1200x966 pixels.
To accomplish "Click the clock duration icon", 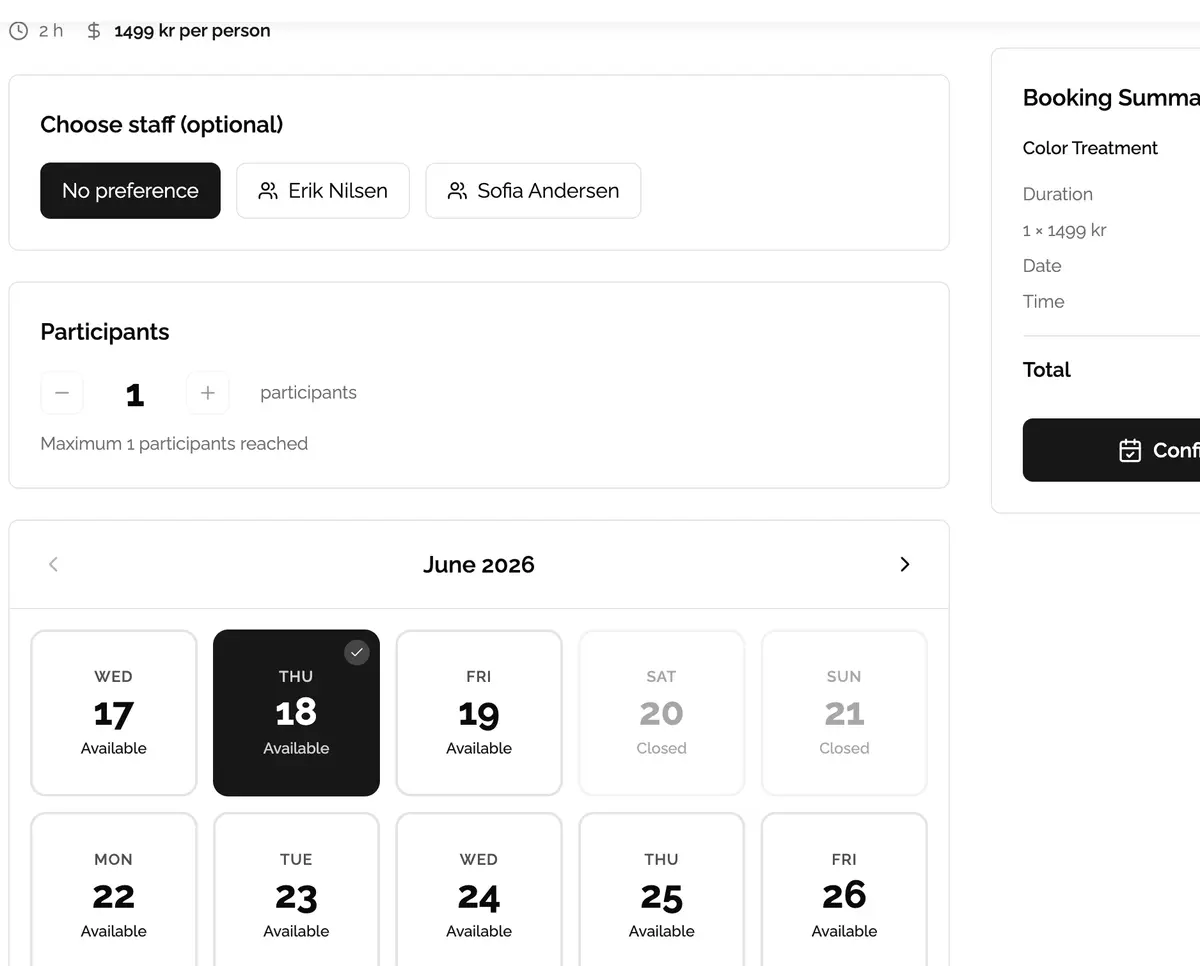I will coord(18,31).
